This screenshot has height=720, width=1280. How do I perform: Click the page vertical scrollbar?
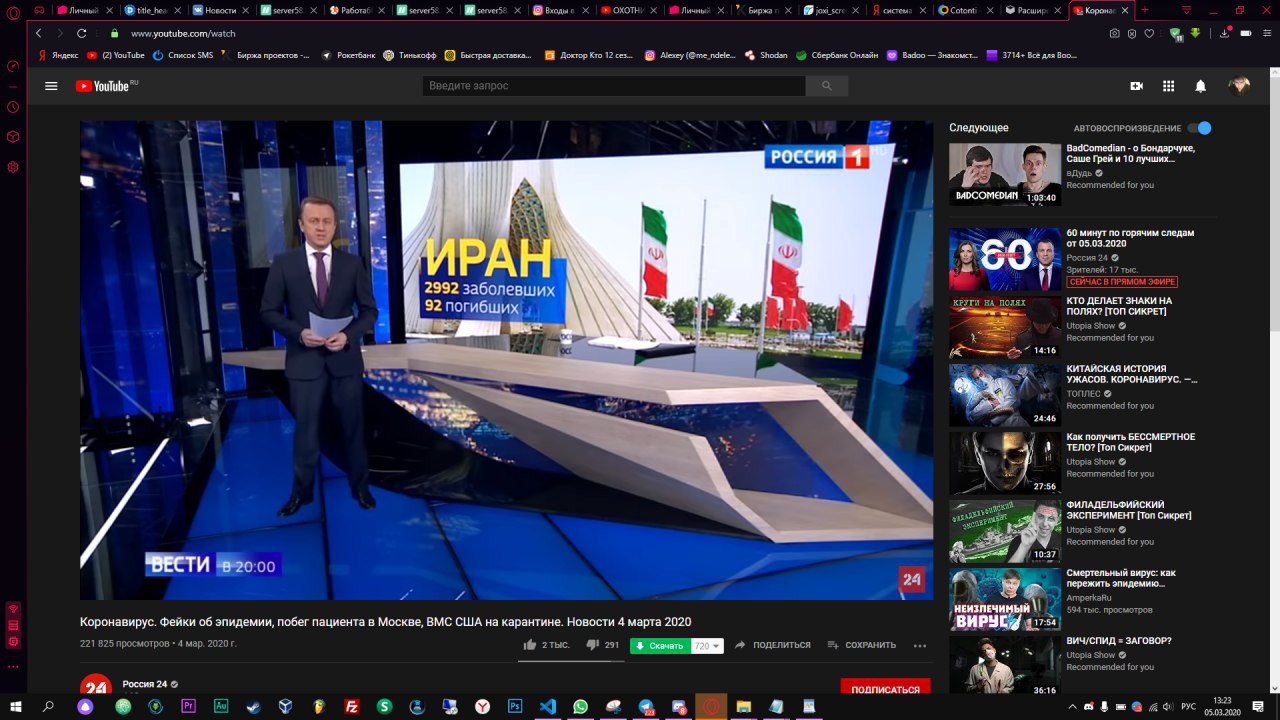tap(1274, 380)
